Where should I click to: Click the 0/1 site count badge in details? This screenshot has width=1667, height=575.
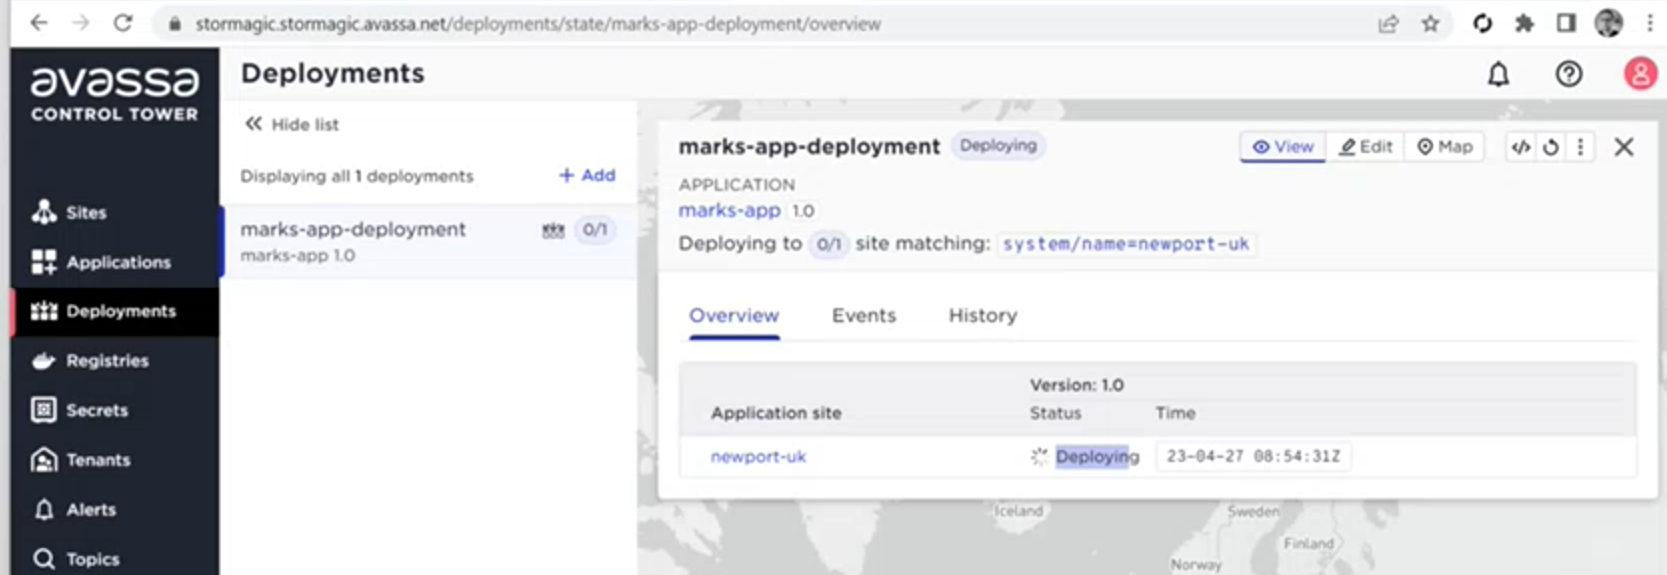point(828,244)
